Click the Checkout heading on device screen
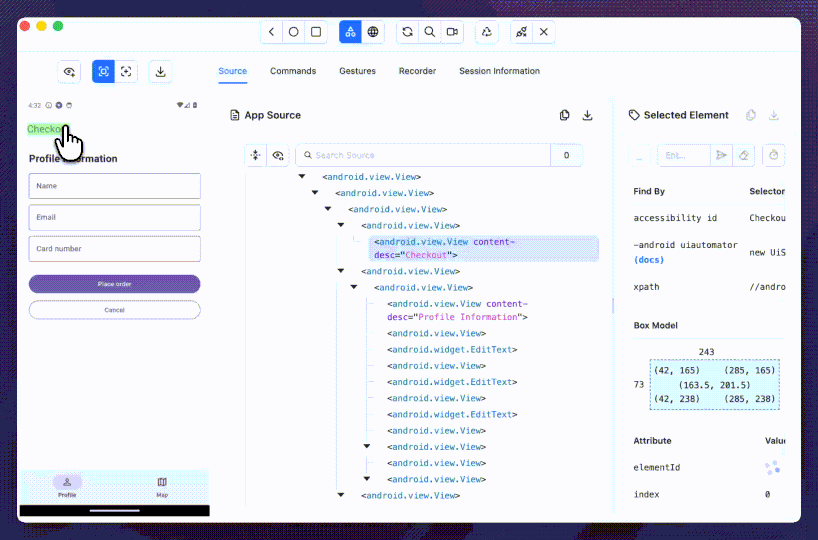The width and height of the screenshot is (818, 540). [x=48, y=129]
